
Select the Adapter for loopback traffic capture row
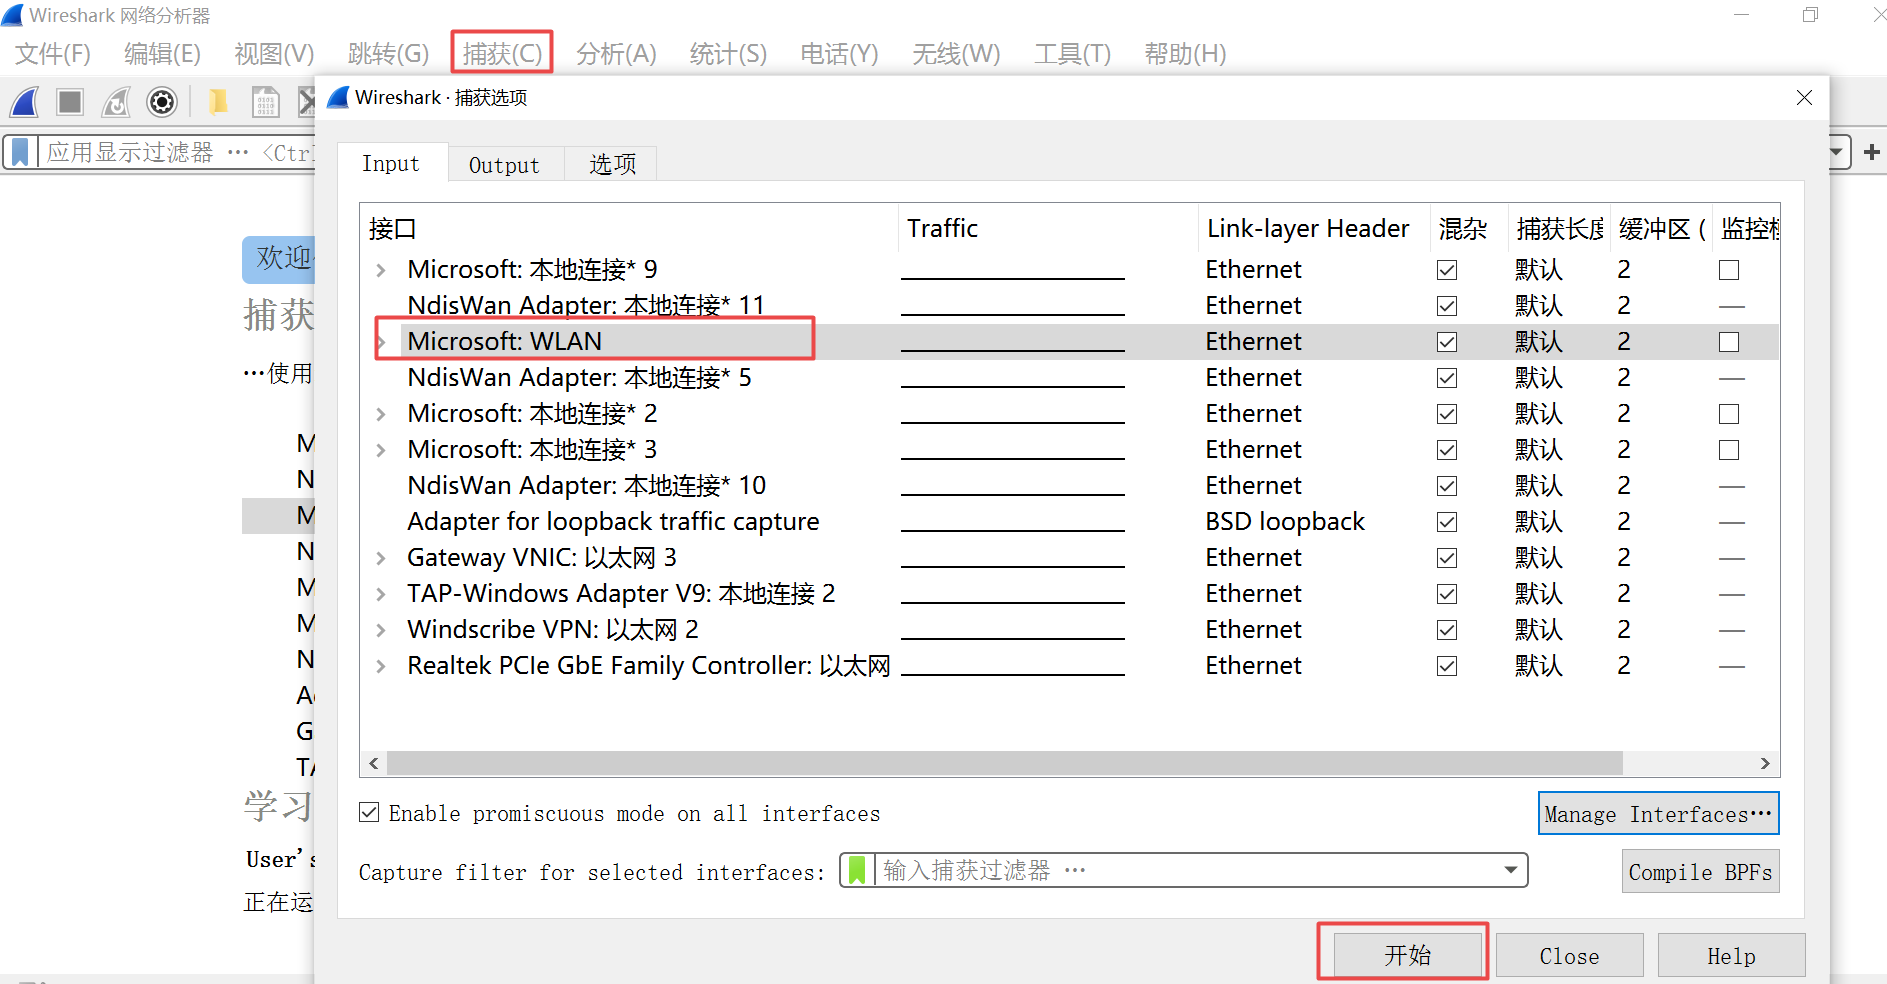[1070, 522]
